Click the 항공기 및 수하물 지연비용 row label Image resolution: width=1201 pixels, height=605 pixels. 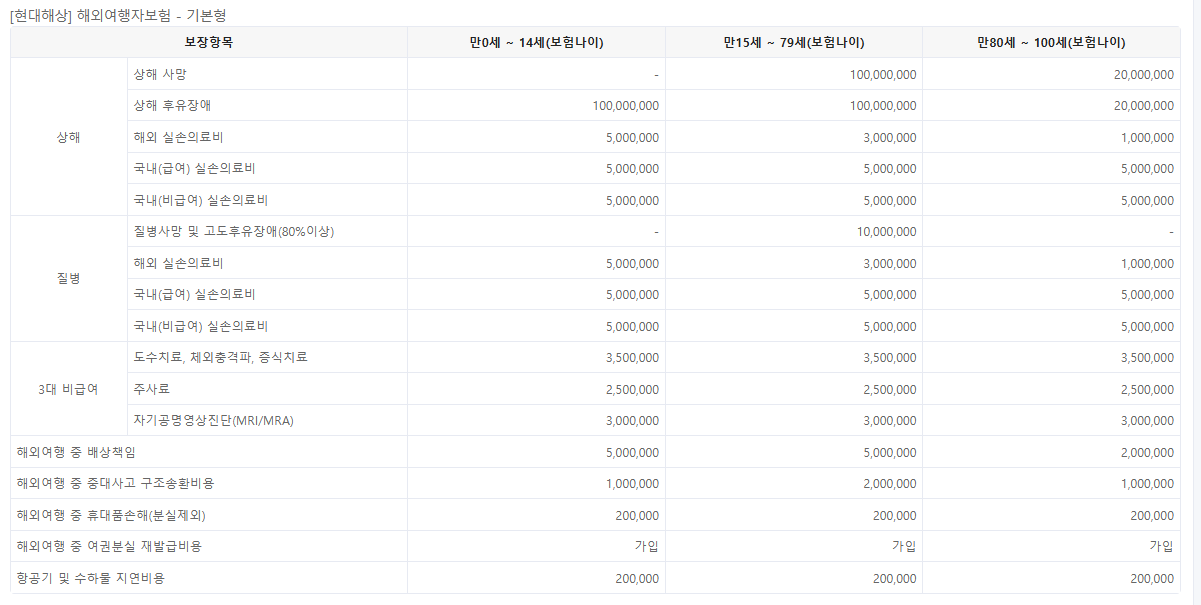pyautogui.click(x=90, y=578)
